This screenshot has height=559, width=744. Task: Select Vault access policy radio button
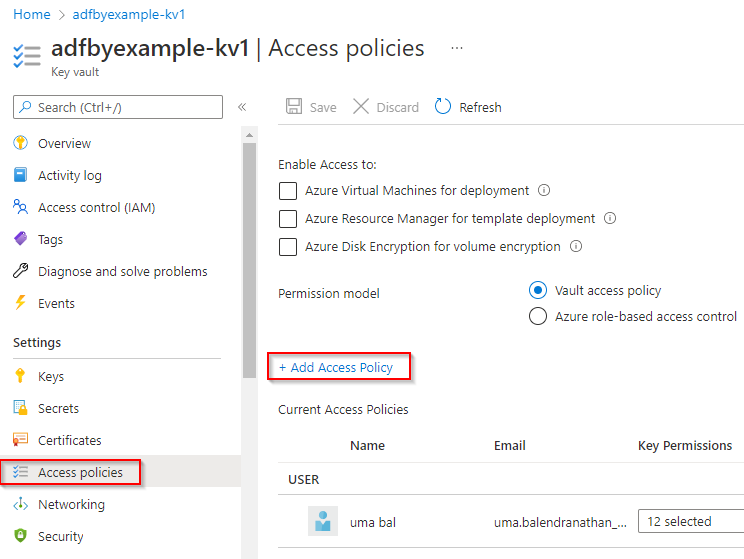[x=538, y=290]
